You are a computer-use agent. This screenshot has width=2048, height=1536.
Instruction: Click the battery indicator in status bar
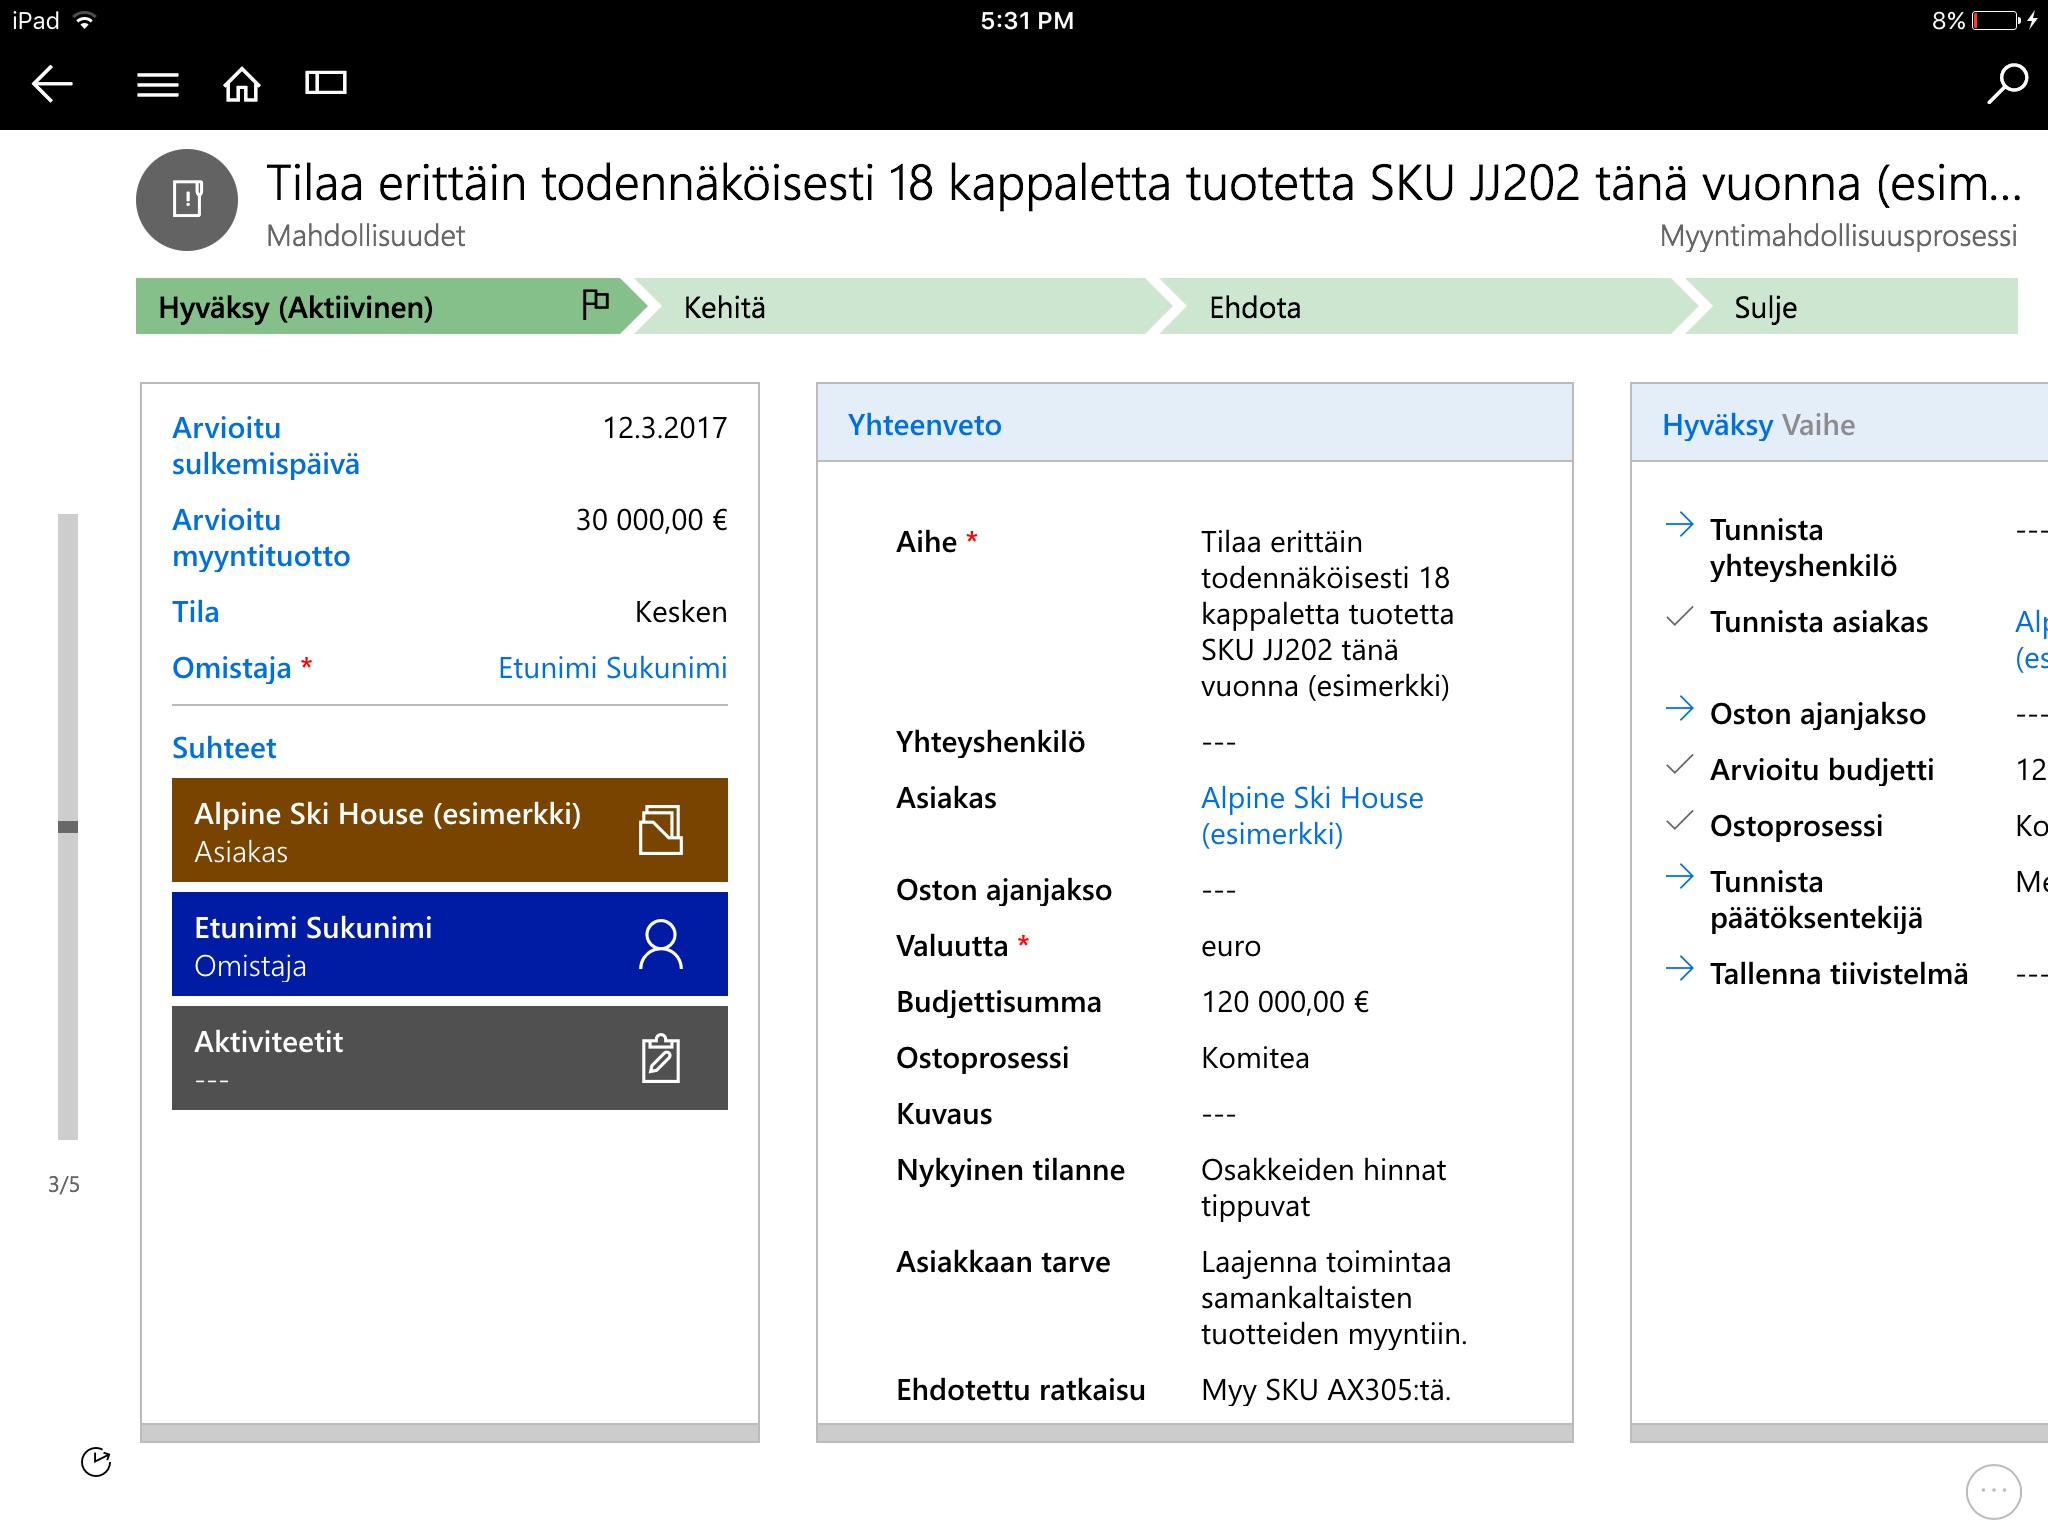1997,21
